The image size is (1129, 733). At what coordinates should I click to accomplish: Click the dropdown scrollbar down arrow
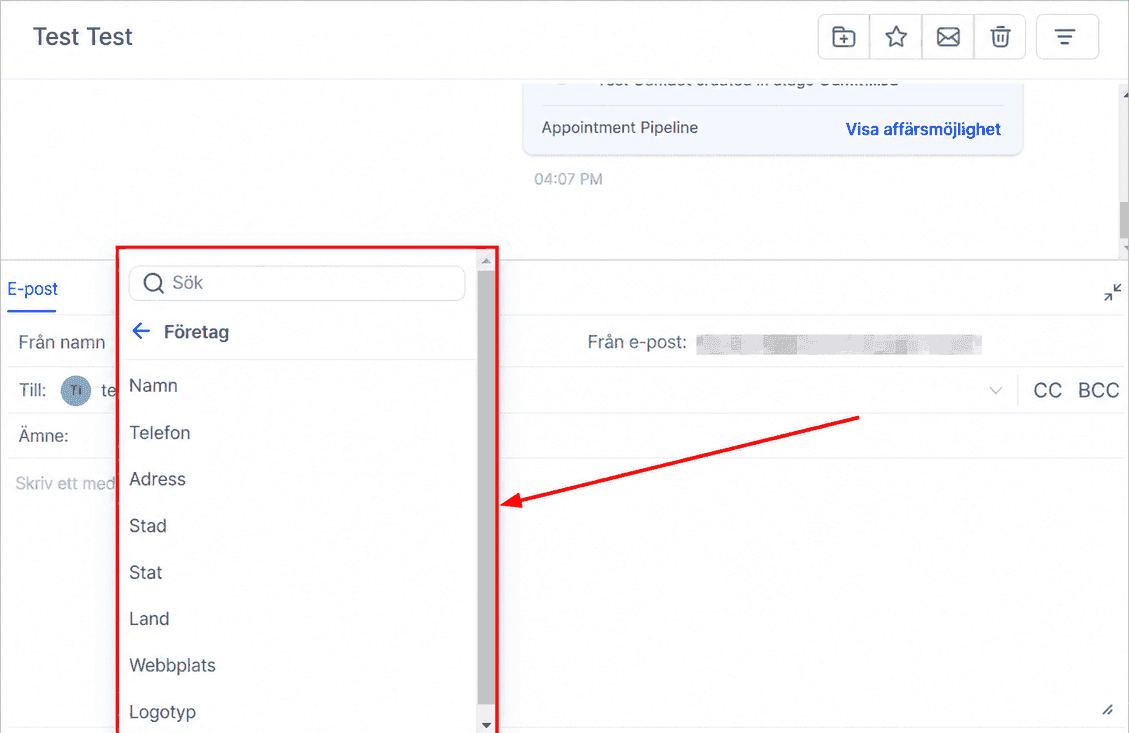[x=486, y=725]
